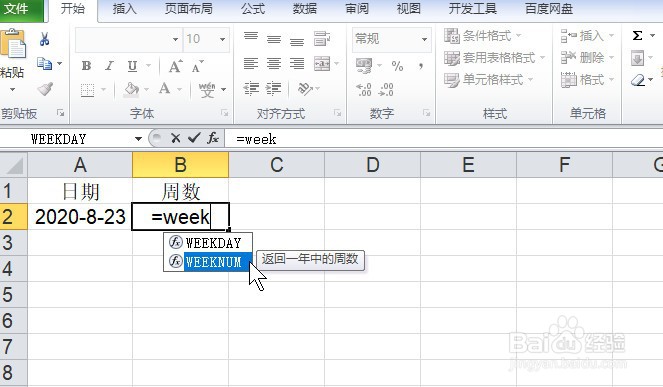Align text to bottom
This screenshot has height=387, width=663.
click(297, 41)
